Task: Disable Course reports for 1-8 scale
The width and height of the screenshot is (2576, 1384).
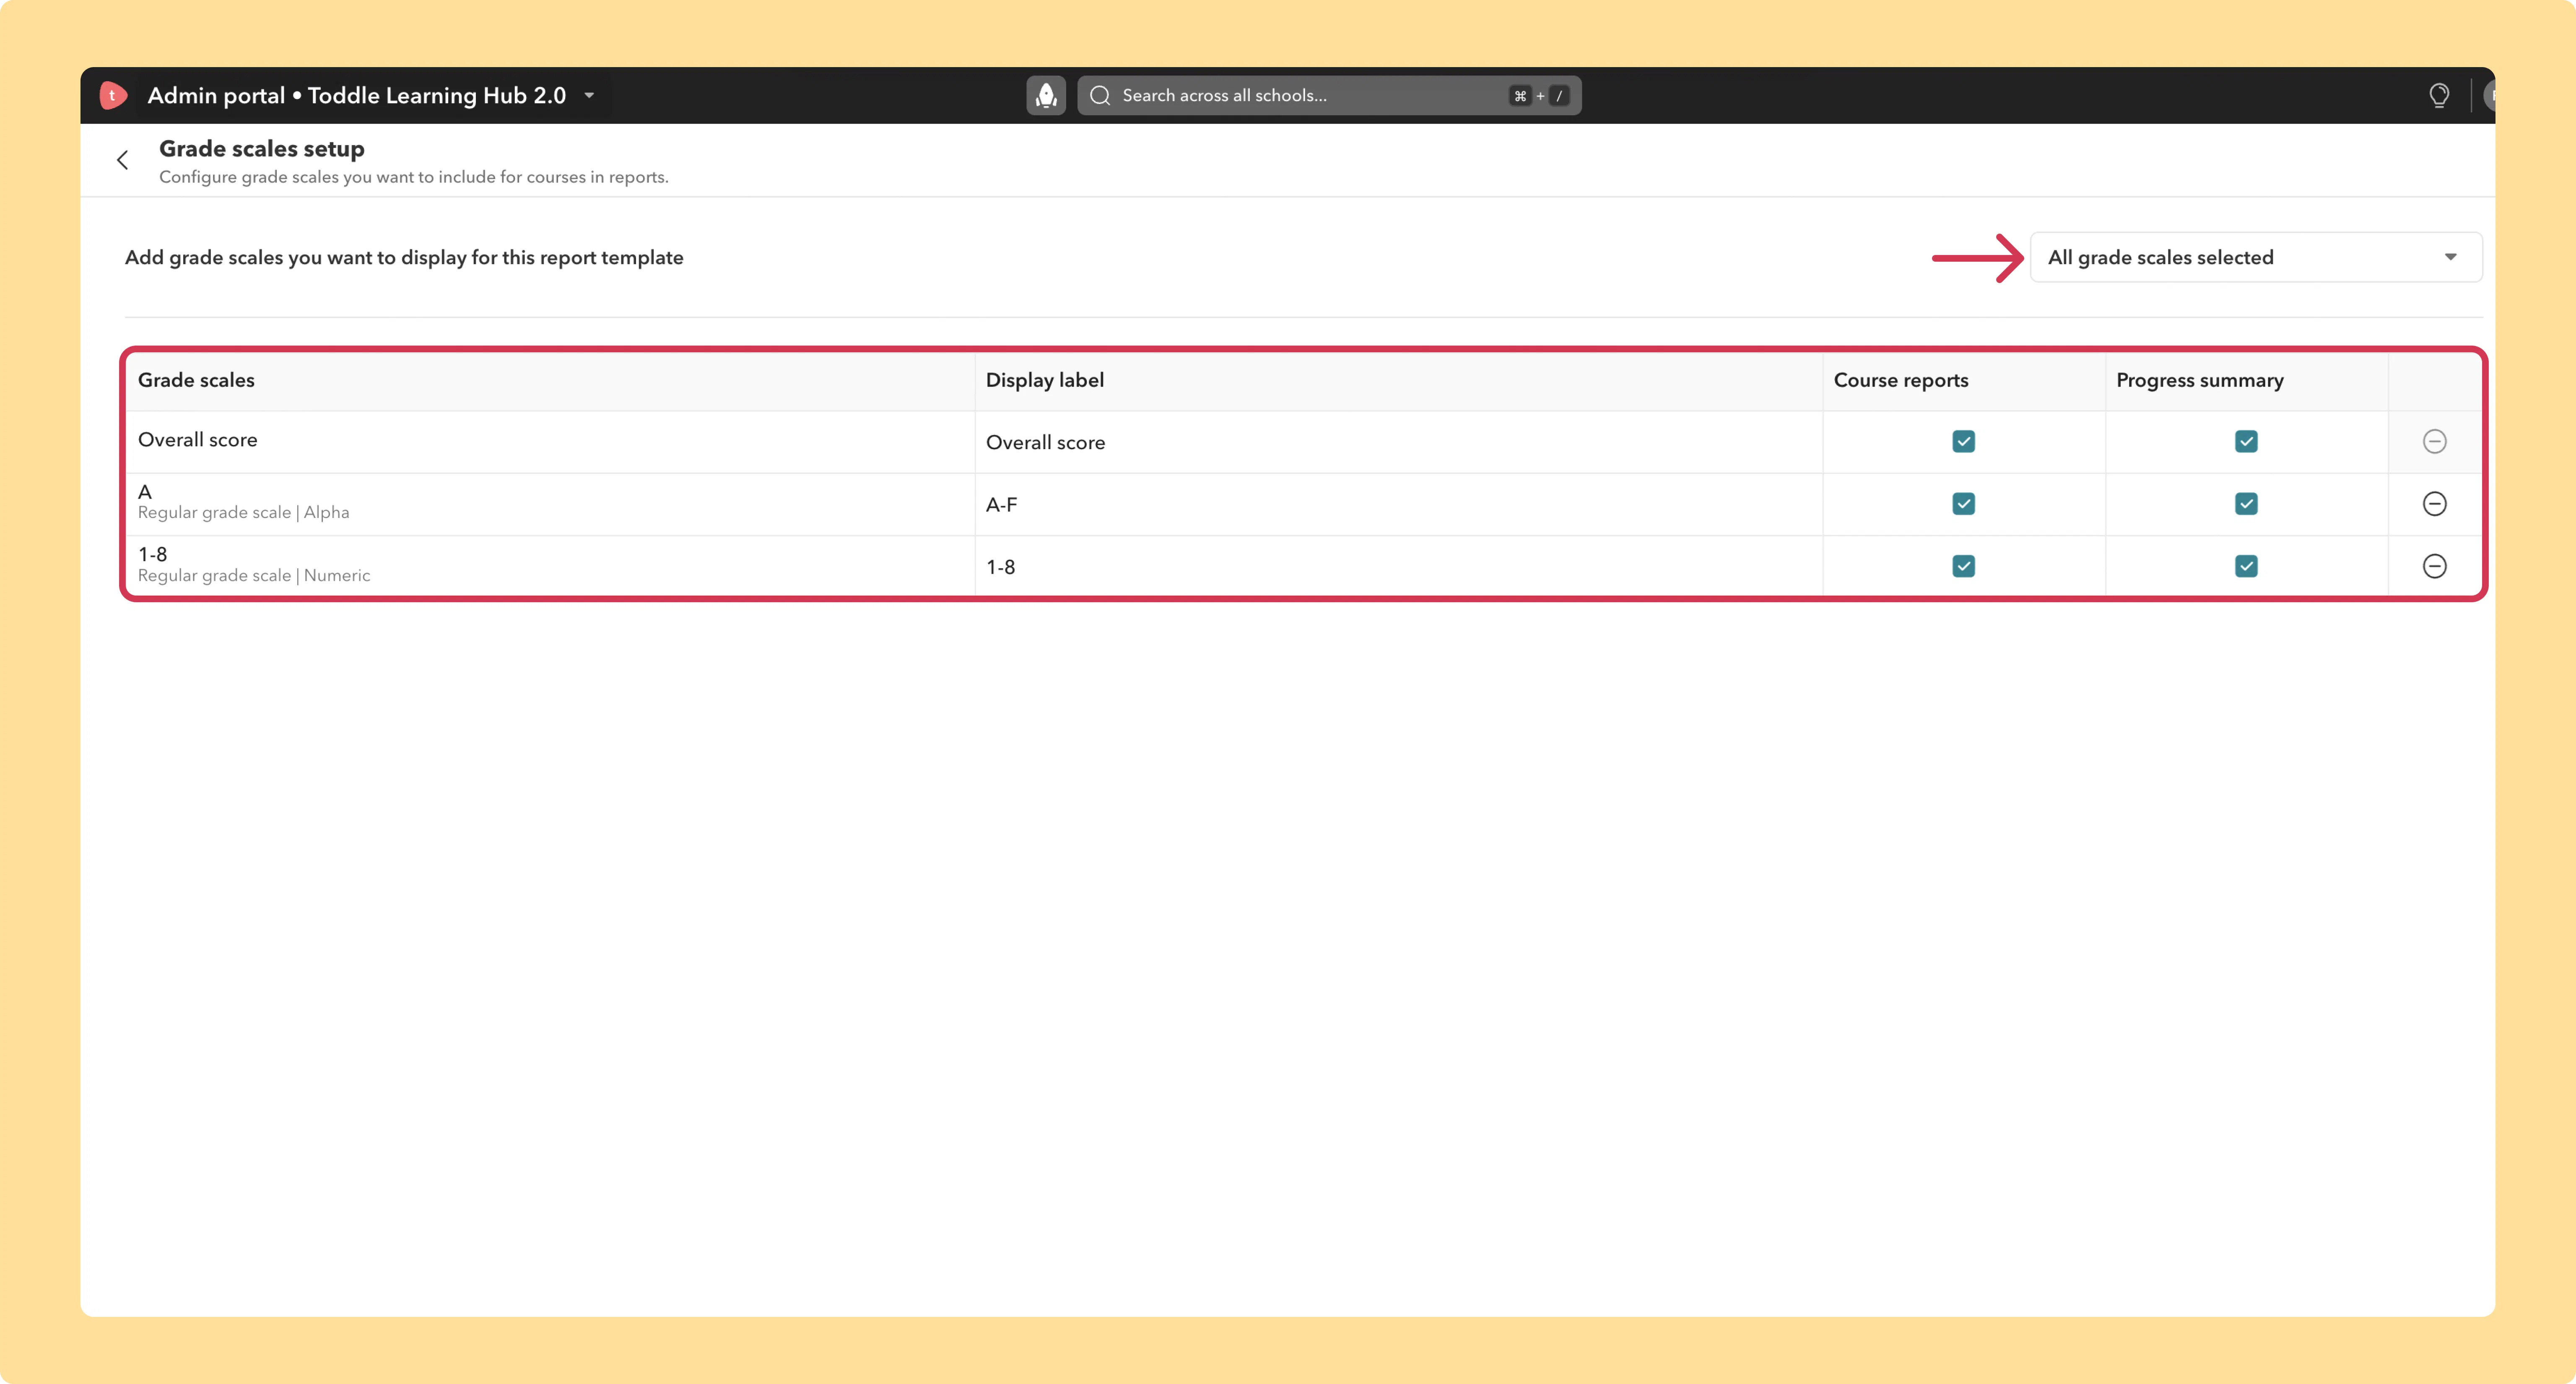Action: (x=1963, y=566)
